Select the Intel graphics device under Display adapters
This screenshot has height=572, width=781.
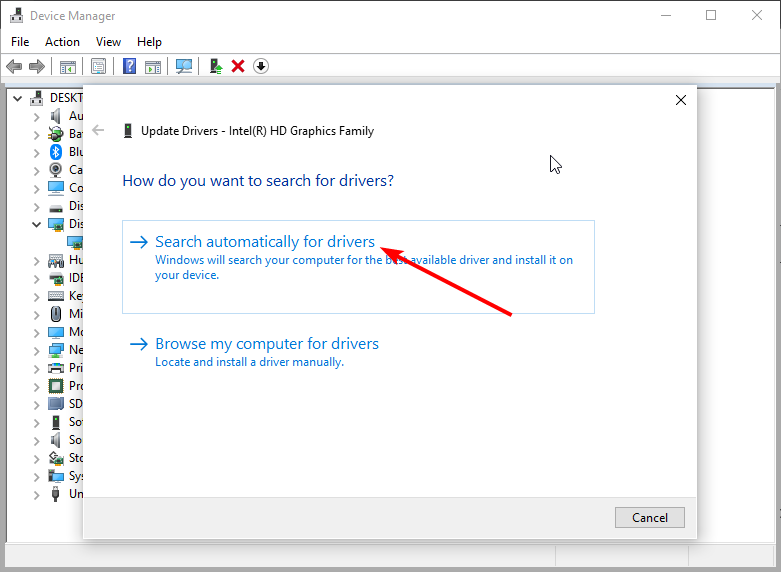click(76, 242)
